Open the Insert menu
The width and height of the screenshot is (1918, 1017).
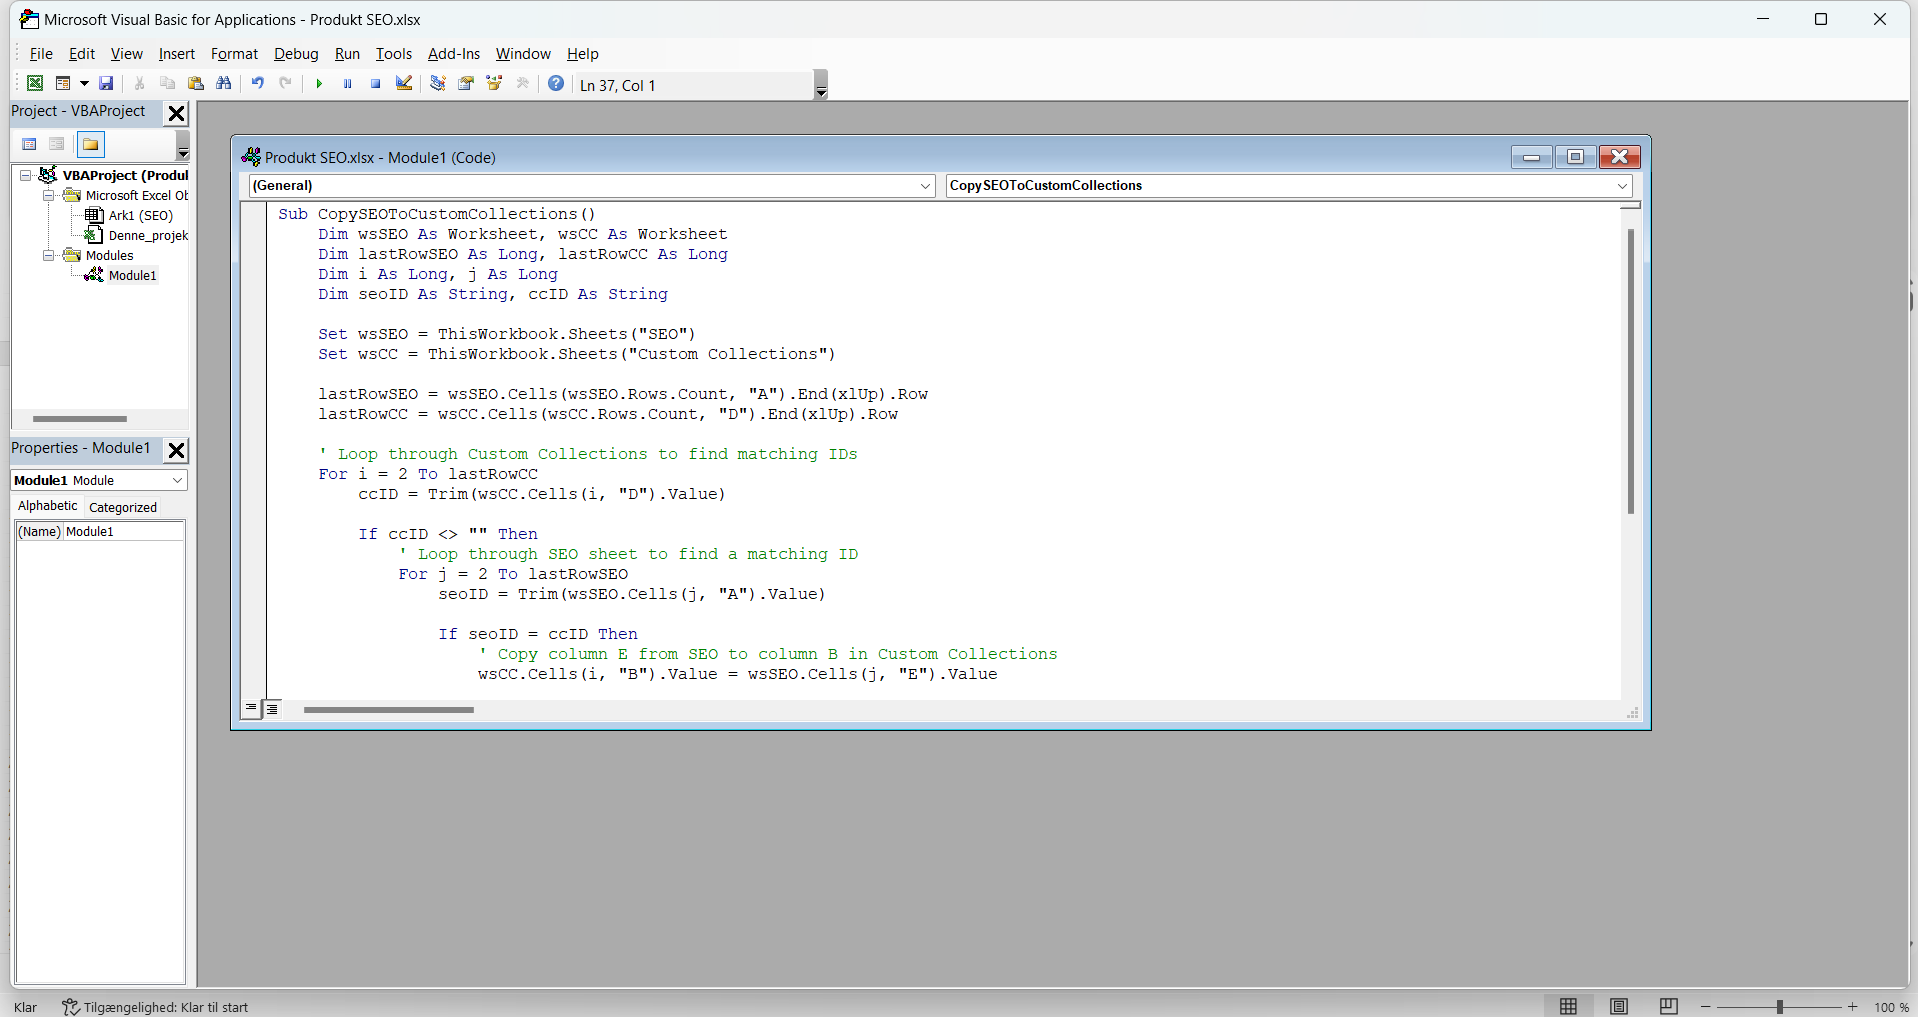(x=177, y=54)
